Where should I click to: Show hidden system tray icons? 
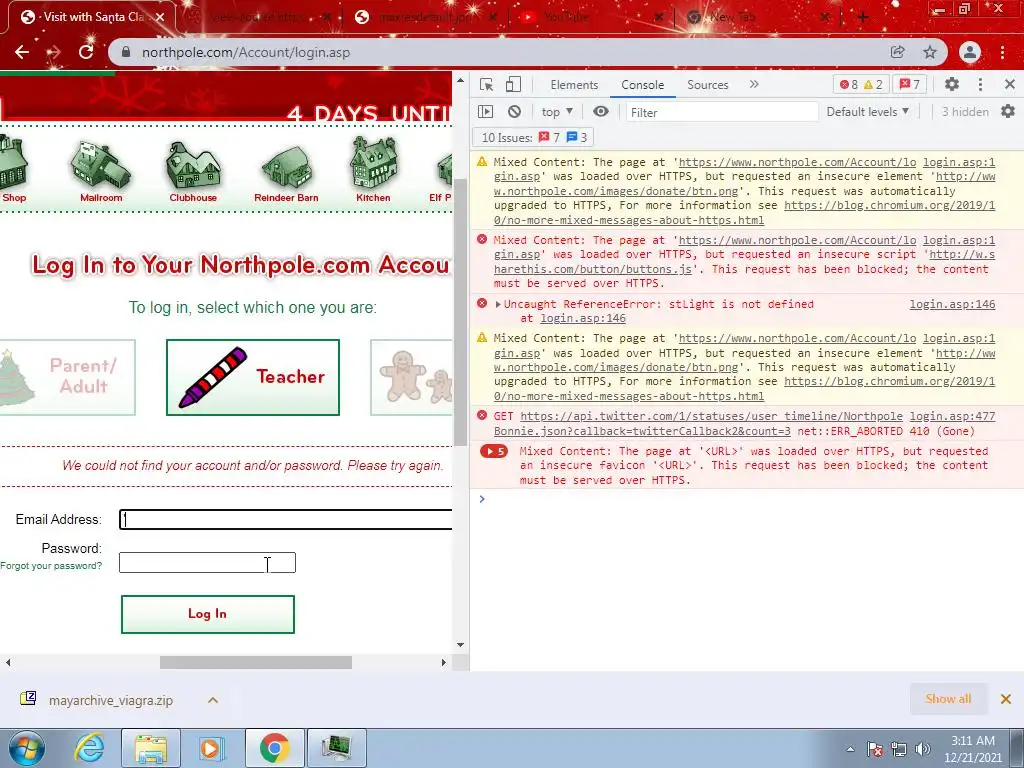(850, 749)
